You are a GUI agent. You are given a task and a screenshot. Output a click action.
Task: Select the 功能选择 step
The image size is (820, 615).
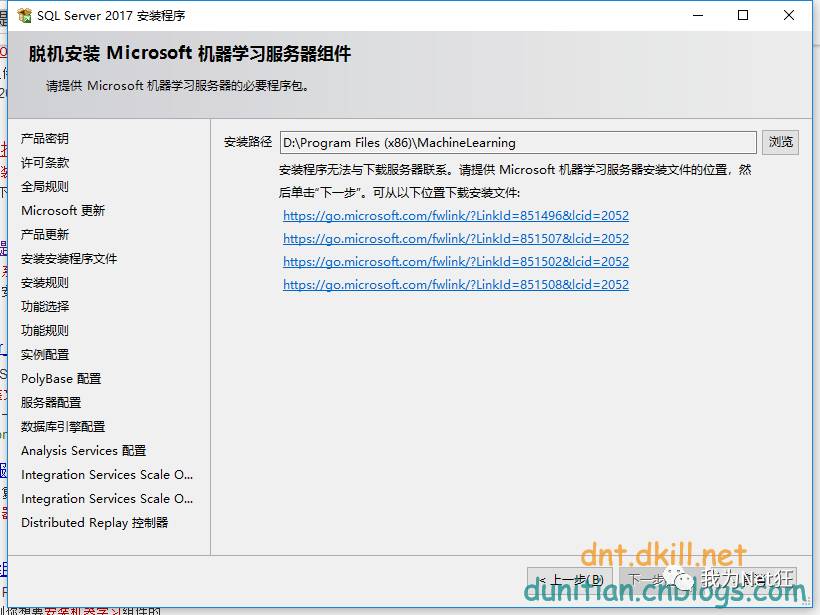pos(45,306)
